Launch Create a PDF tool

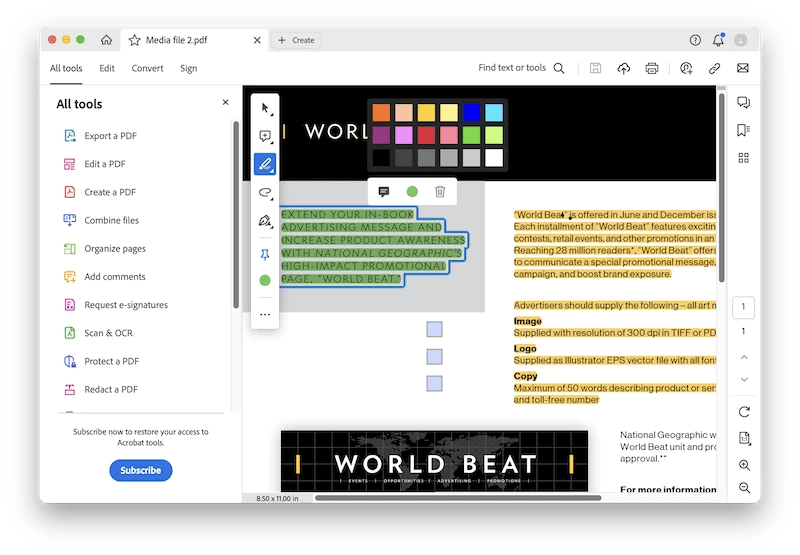[100, 192]
